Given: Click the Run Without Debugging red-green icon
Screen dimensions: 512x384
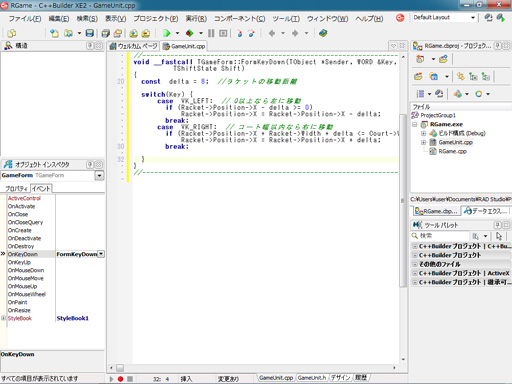Looking at the screenshot, I should pyautogui.click(x=189, y=33).
